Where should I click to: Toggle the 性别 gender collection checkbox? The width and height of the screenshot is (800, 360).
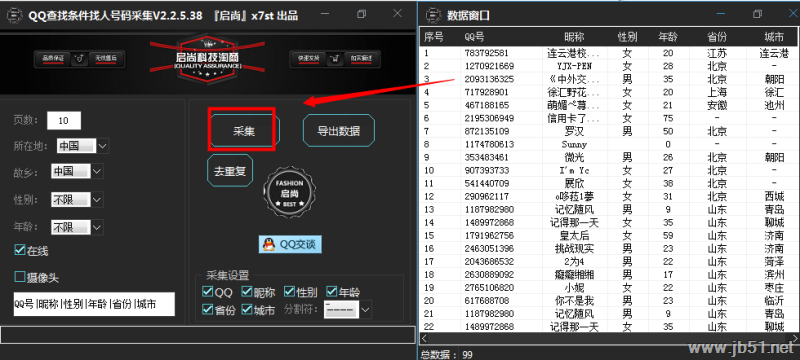pyautogui.click(x=289, y=292)
